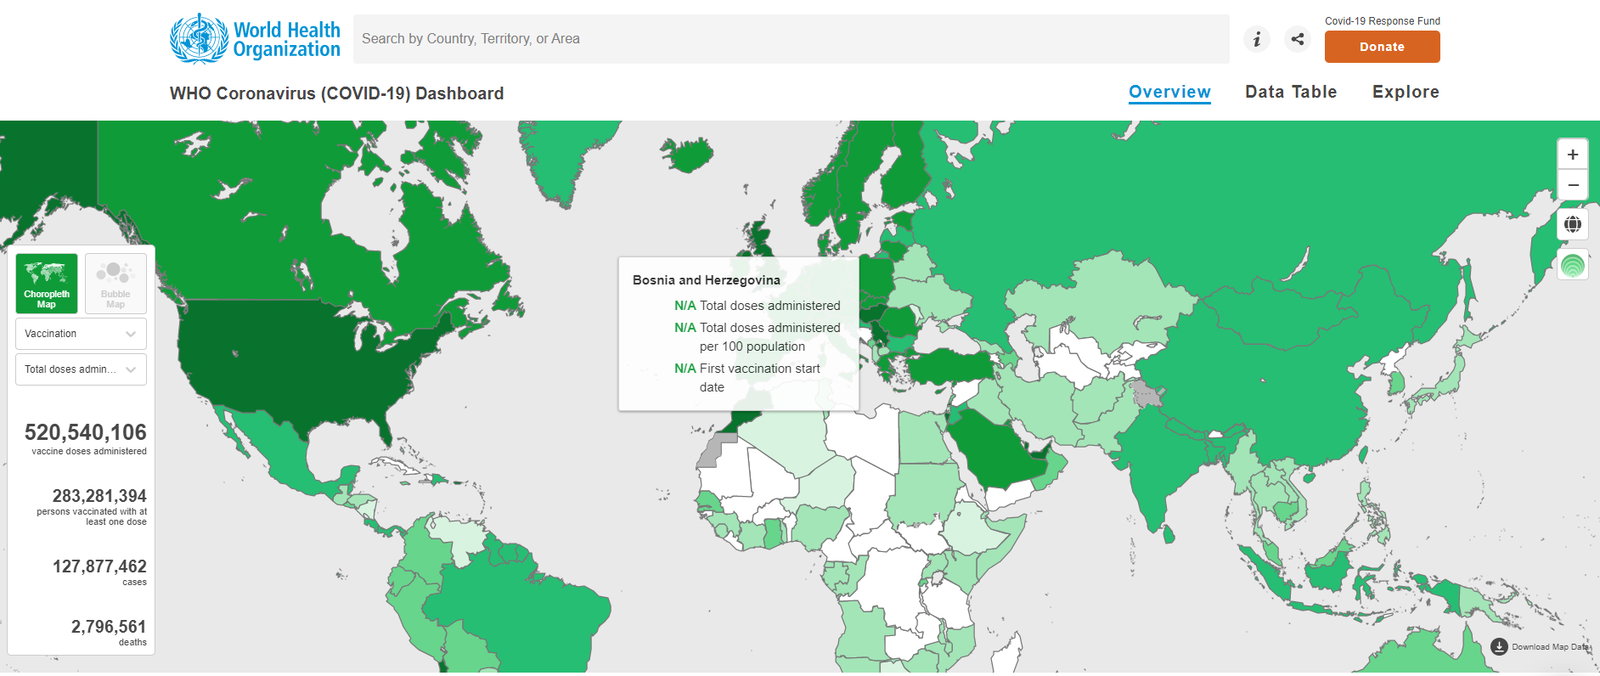1600x676 pixels.
Task: Click the Covid-19 Response Fund label
Action: coord(1382,21)
